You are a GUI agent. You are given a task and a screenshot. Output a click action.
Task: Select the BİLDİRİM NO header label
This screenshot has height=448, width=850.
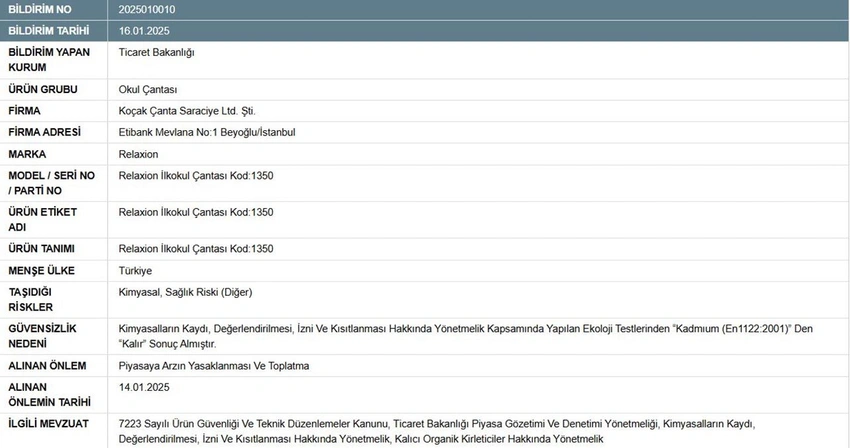40,9
